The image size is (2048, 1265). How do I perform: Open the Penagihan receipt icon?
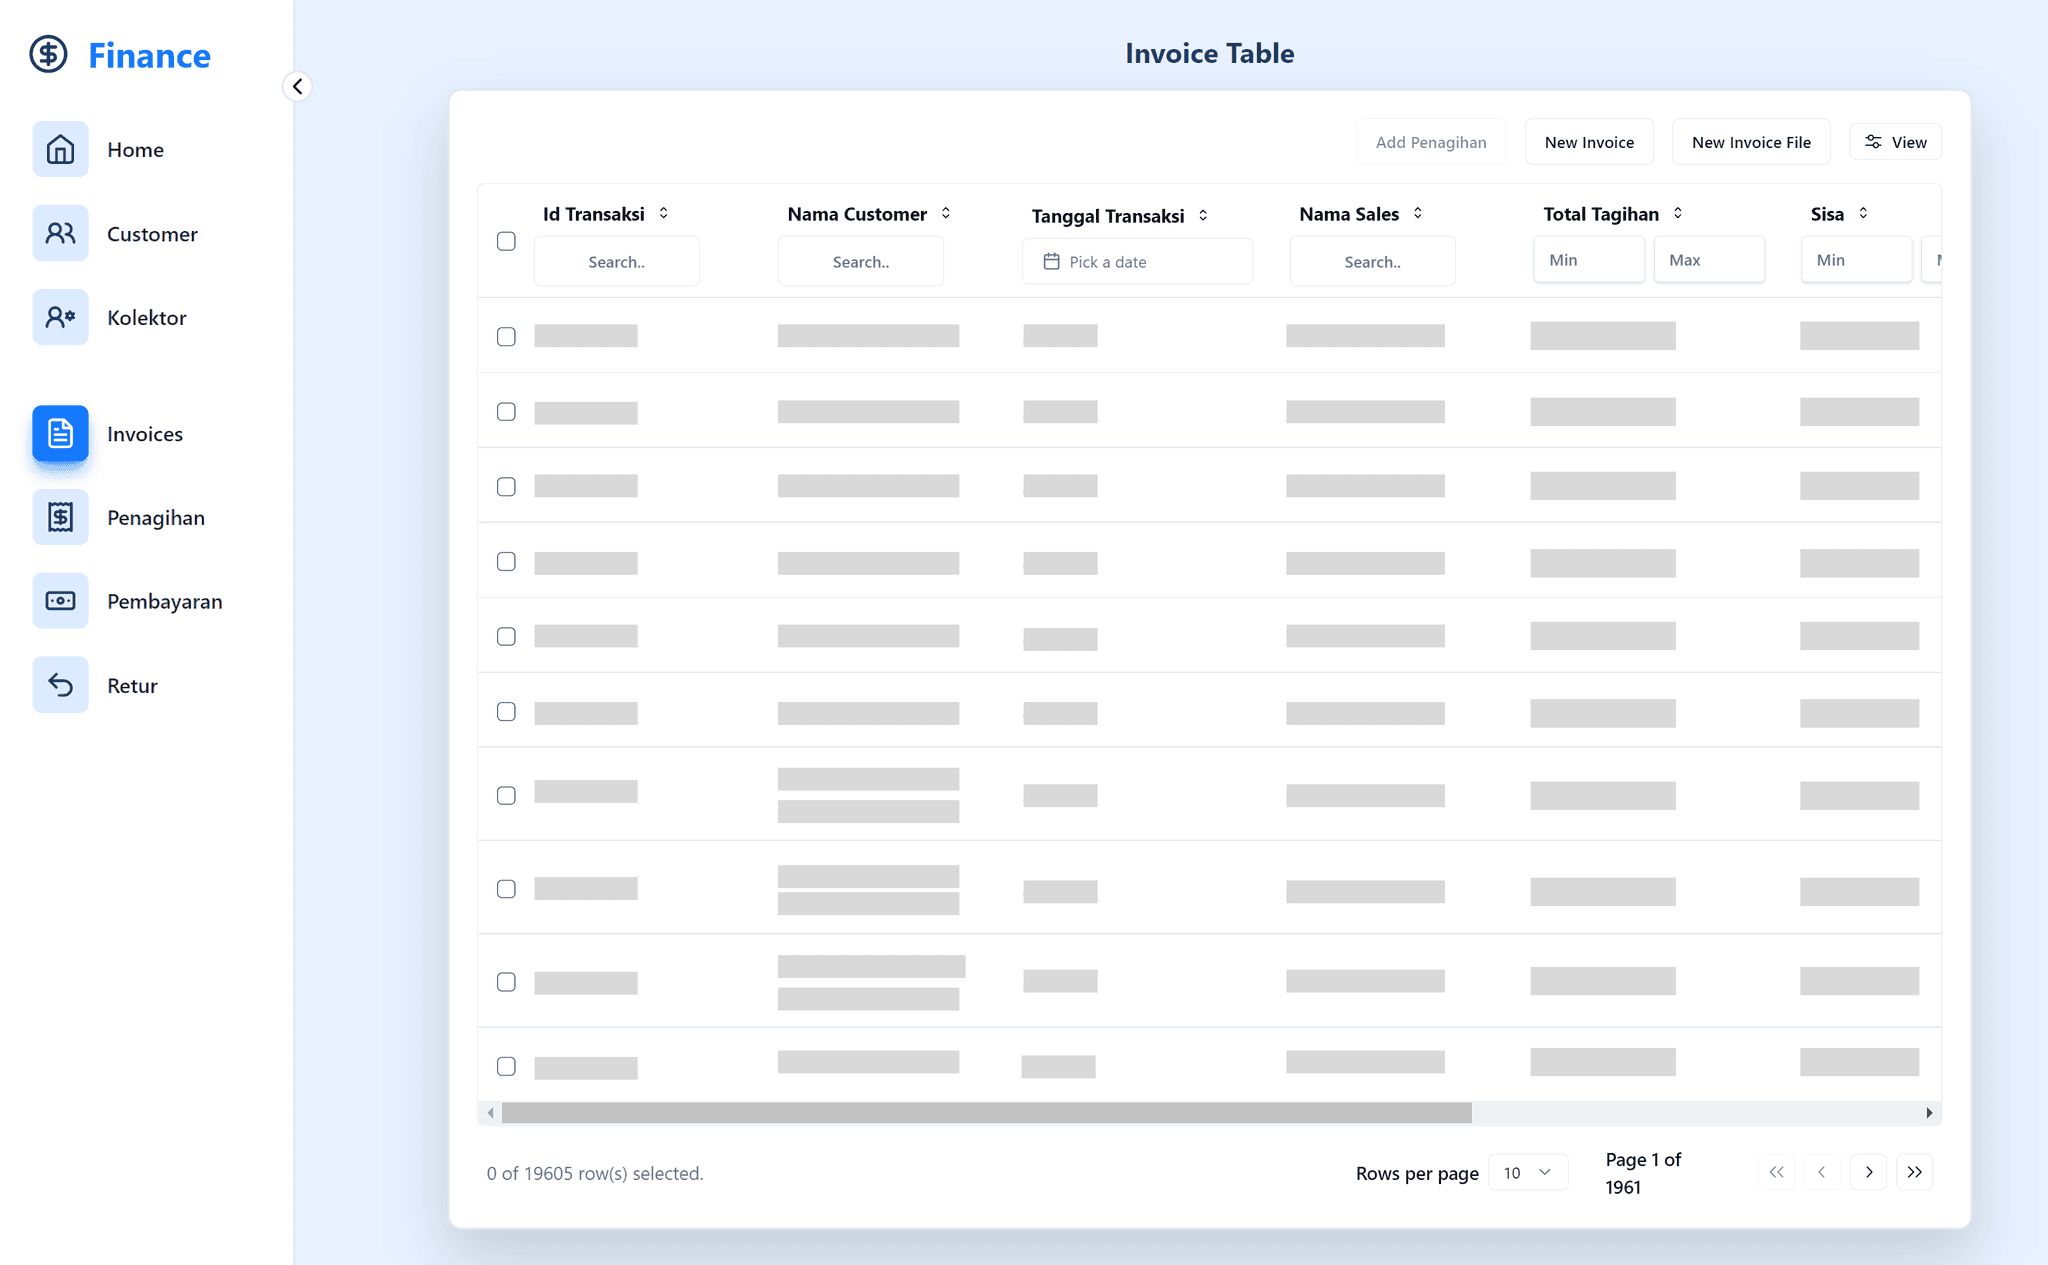coord(60,517)
